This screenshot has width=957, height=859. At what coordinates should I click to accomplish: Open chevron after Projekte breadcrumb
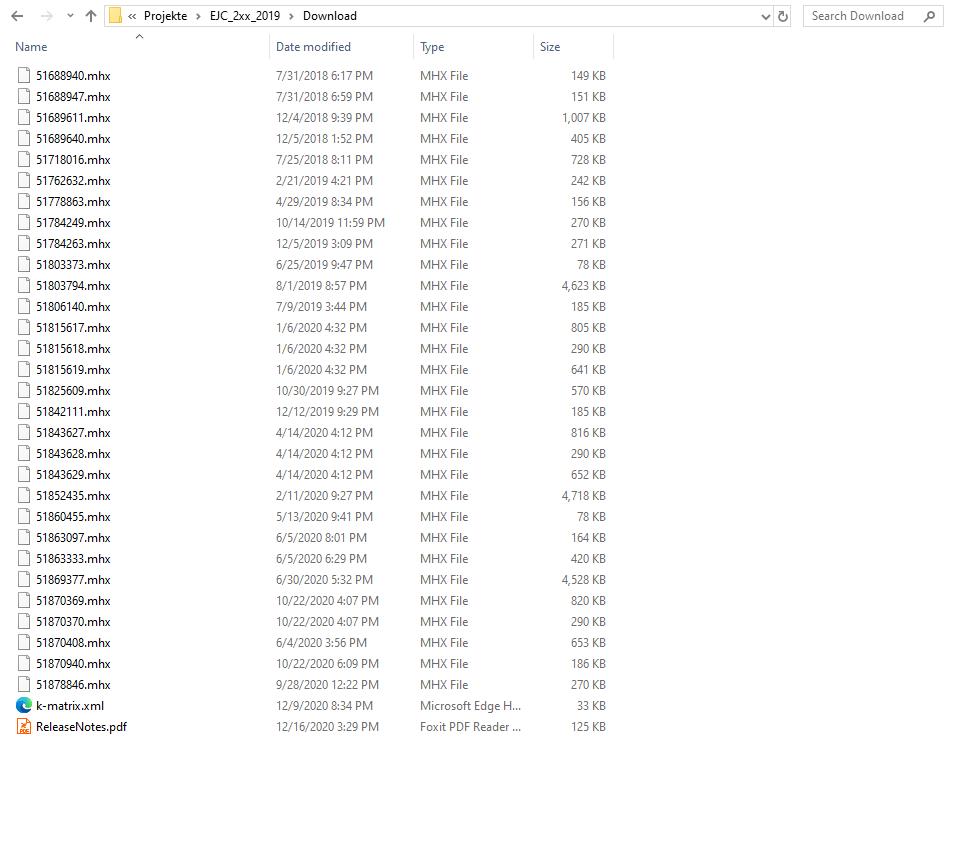coord(198,16)
